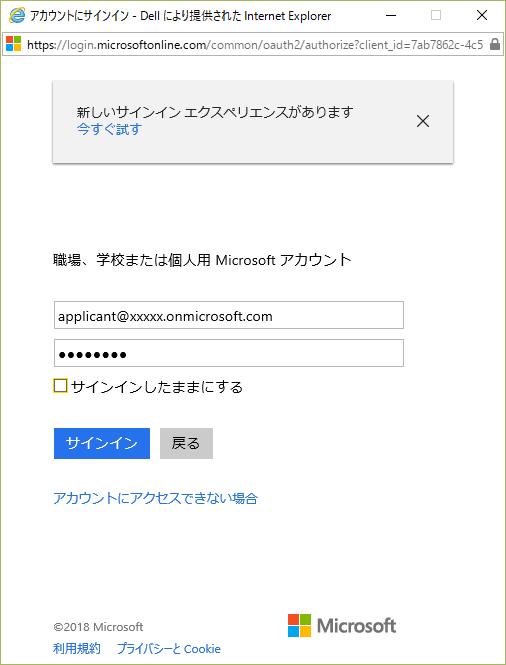
Task: Click the Microsoft logo at the bottom
Action: click(342, 626)
